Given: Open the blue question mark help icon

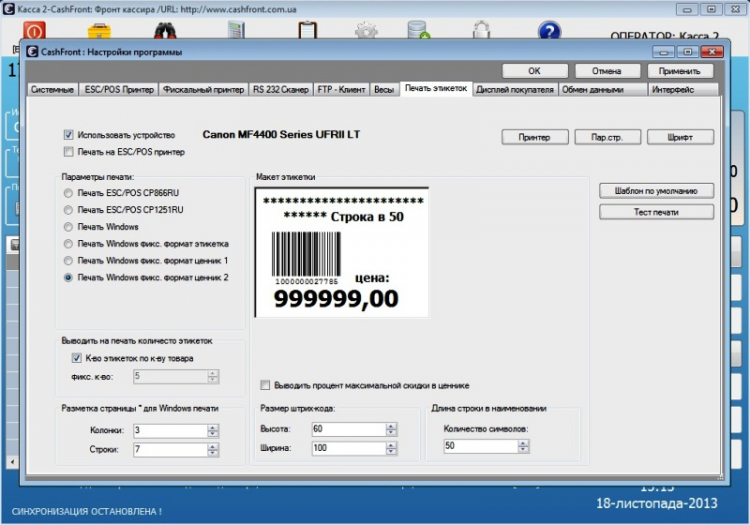Looking at the screenshot, I should [549, 30].
